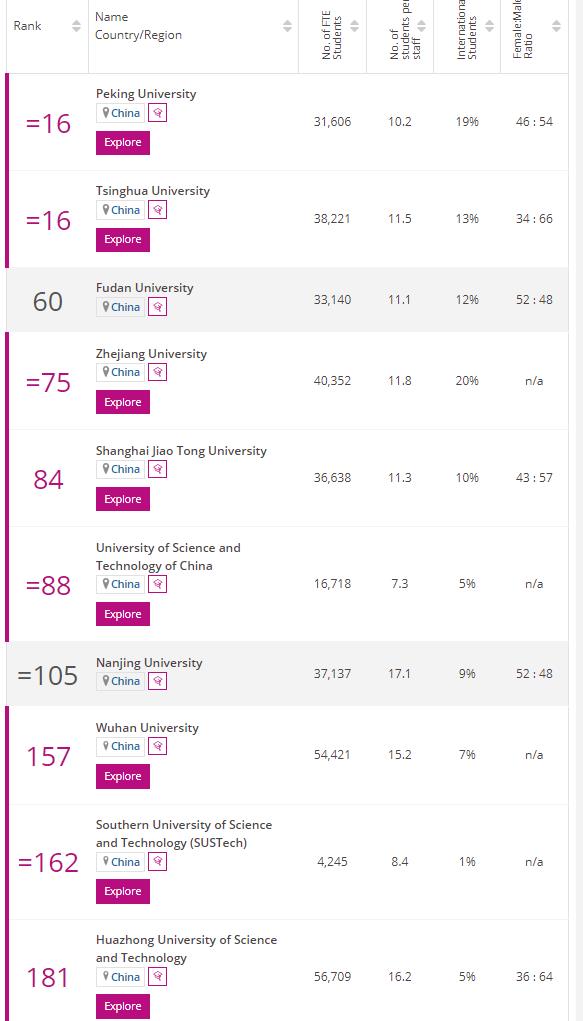Screen dimensions: 583x1021
Task: Sort by Female:Male Ratio column
Action: (x=556, y=26)
